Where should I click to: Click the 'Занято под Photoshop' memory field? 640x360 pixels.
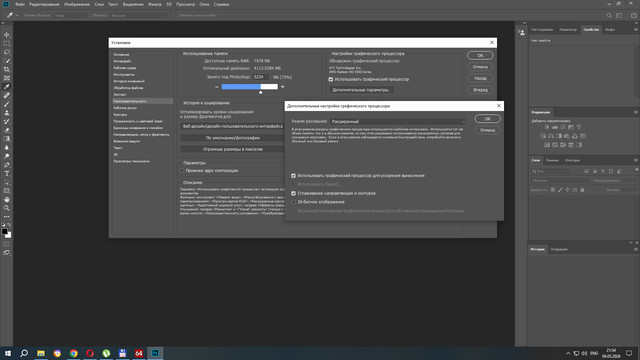(261, 77)
